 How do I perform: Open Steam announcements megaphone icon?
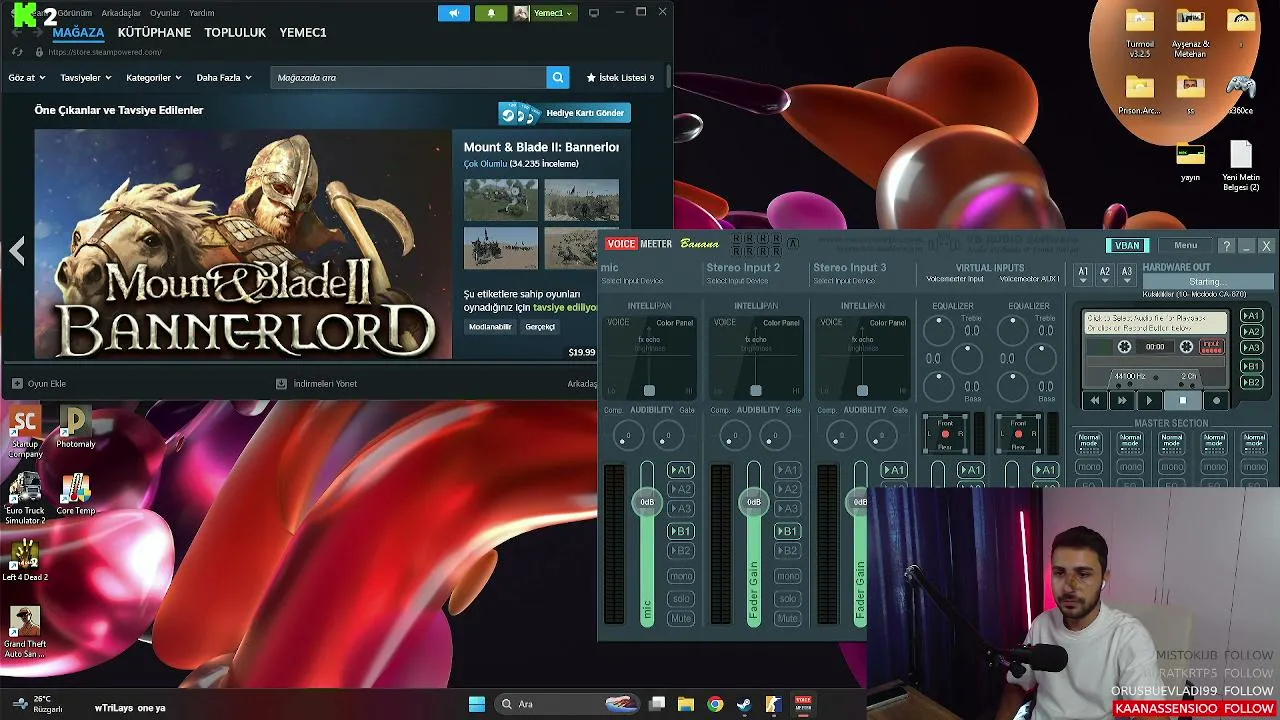coord(453,13)
